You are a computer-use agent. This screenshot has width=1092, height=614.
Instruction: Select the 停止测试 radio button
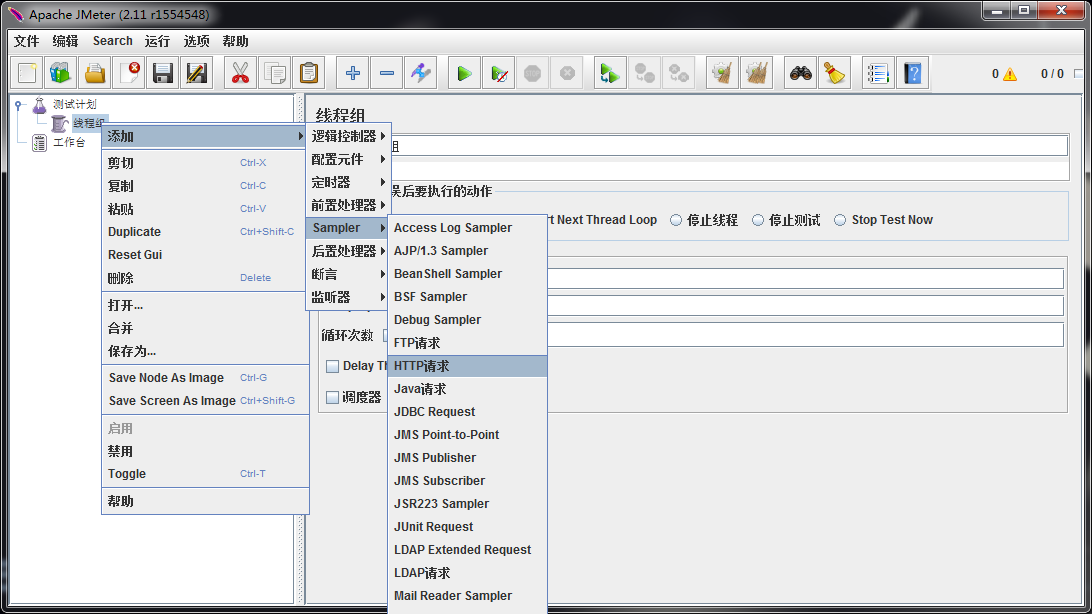pos(758,220)
